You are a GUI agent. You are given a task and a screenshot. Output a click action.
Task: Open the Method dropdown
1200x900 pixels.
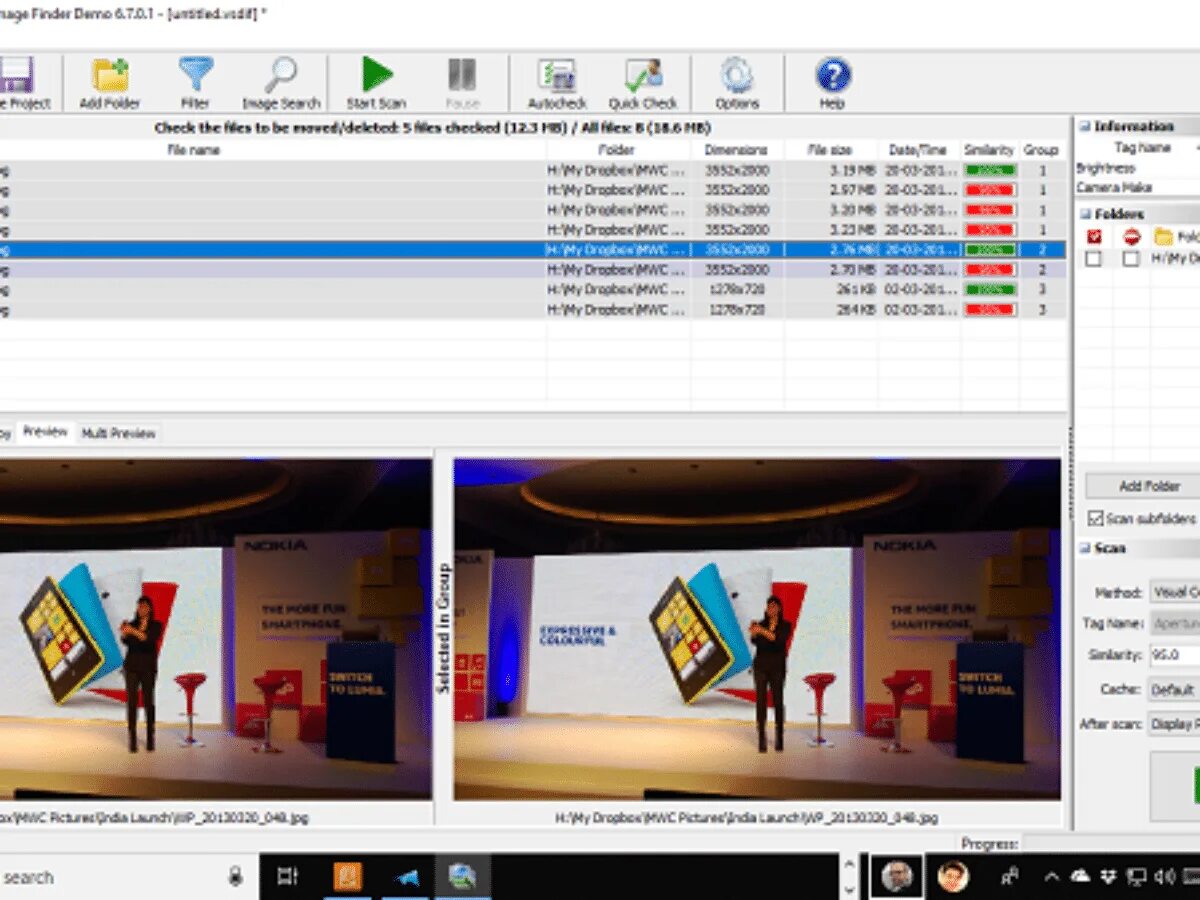[x=1175, y=592]
